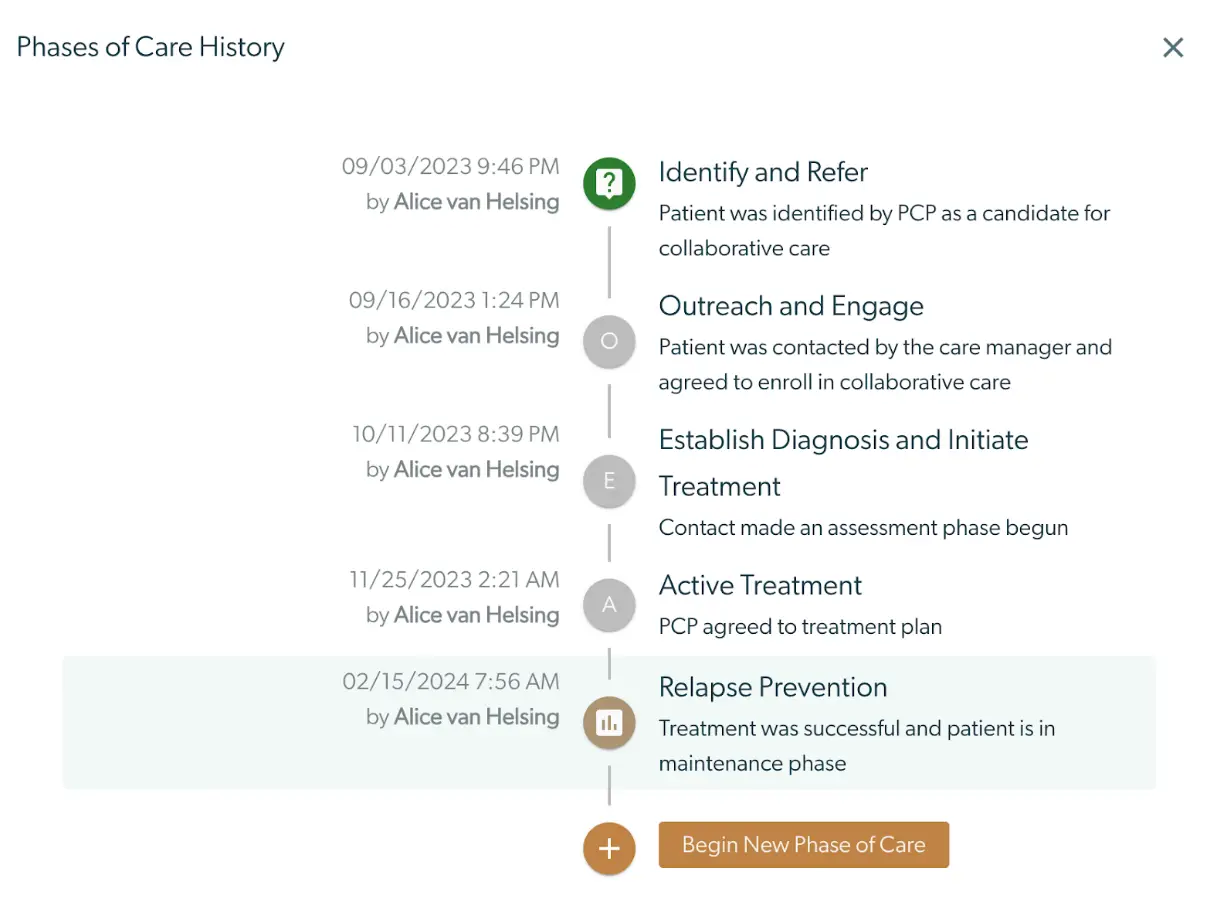The image size is (1222, 924).
Task: Click the Relapse Prevention phase heading
Action: pyautogui.click(x=772, y=687)
